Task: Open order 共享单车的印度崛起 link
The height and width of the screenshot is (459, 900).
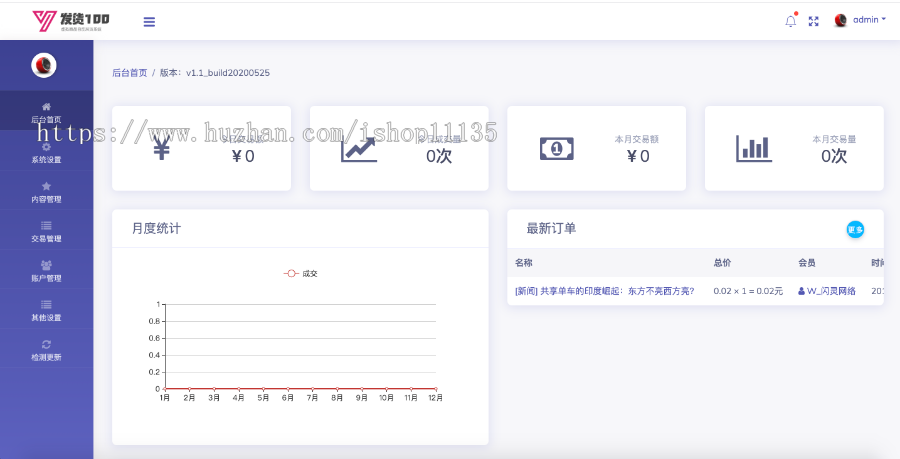Action: point(604,291)
